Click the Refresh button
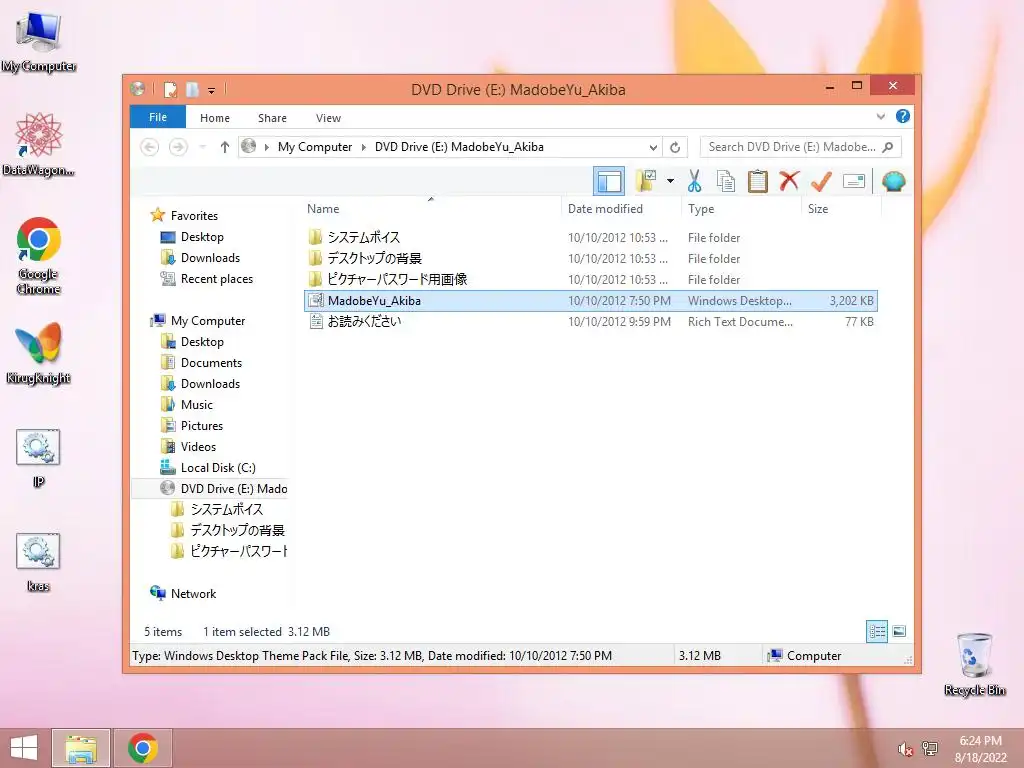The width and height of the screenshot is (1024, 768). (675, 147)
